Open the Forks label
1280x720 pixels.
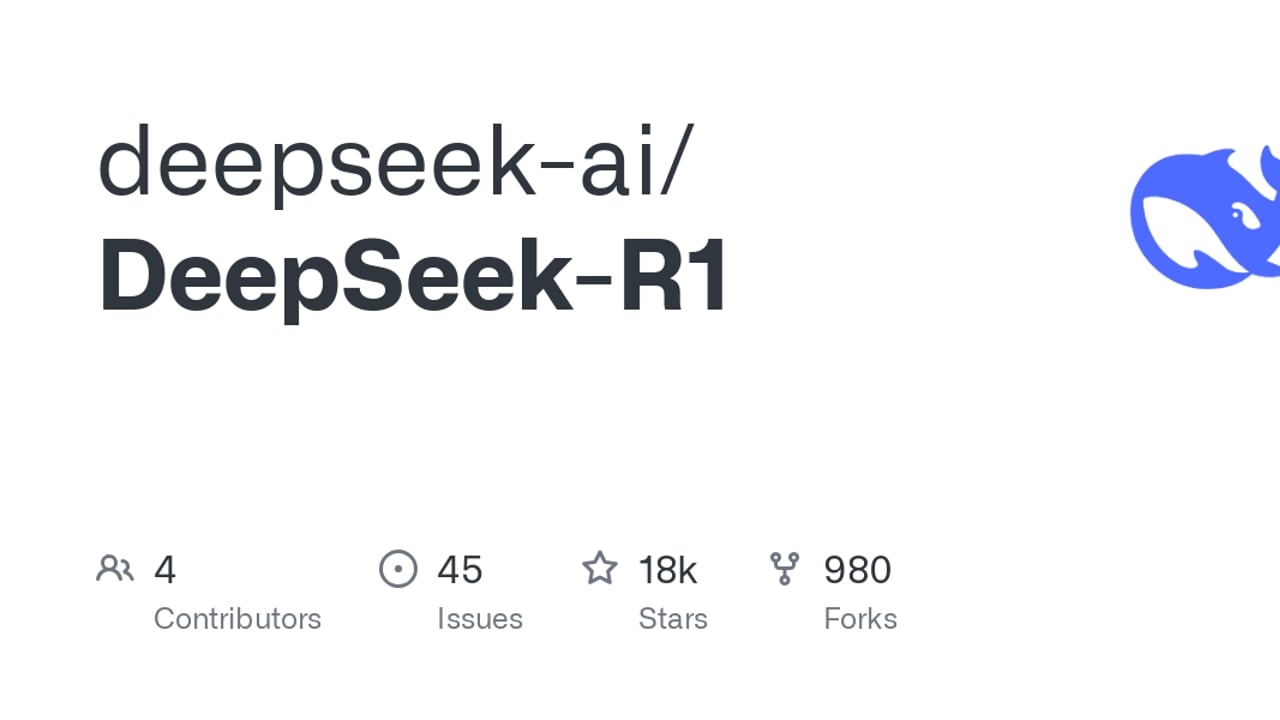pyautogui.click(x=860, y=619)
